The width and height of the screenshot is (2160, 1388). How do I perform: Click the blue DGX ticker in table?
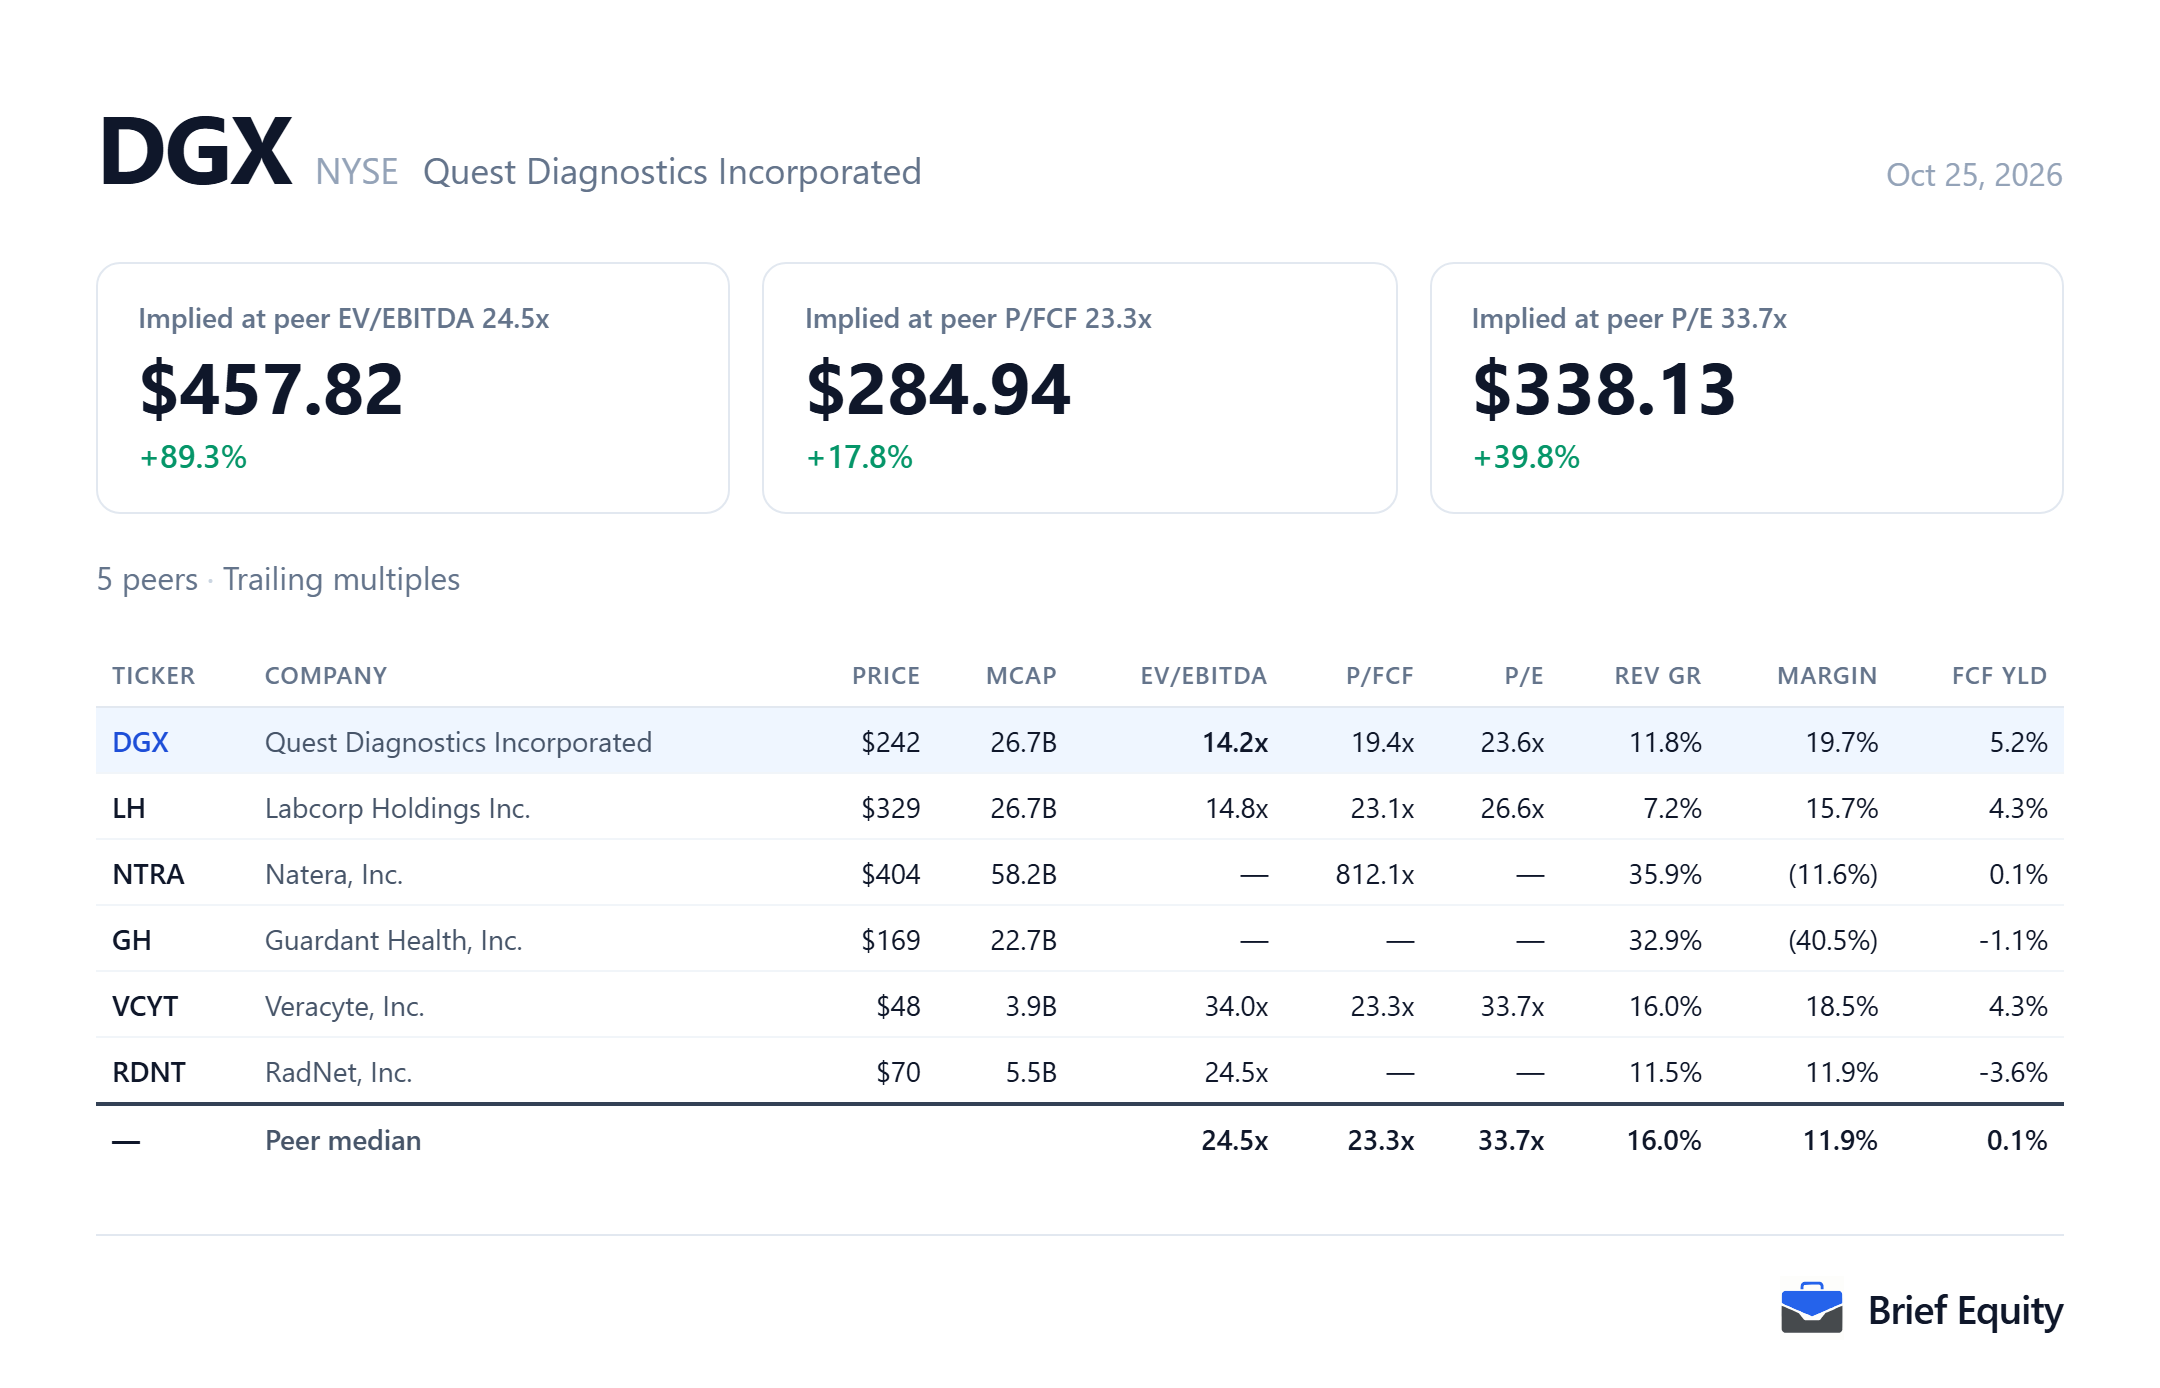140,742
